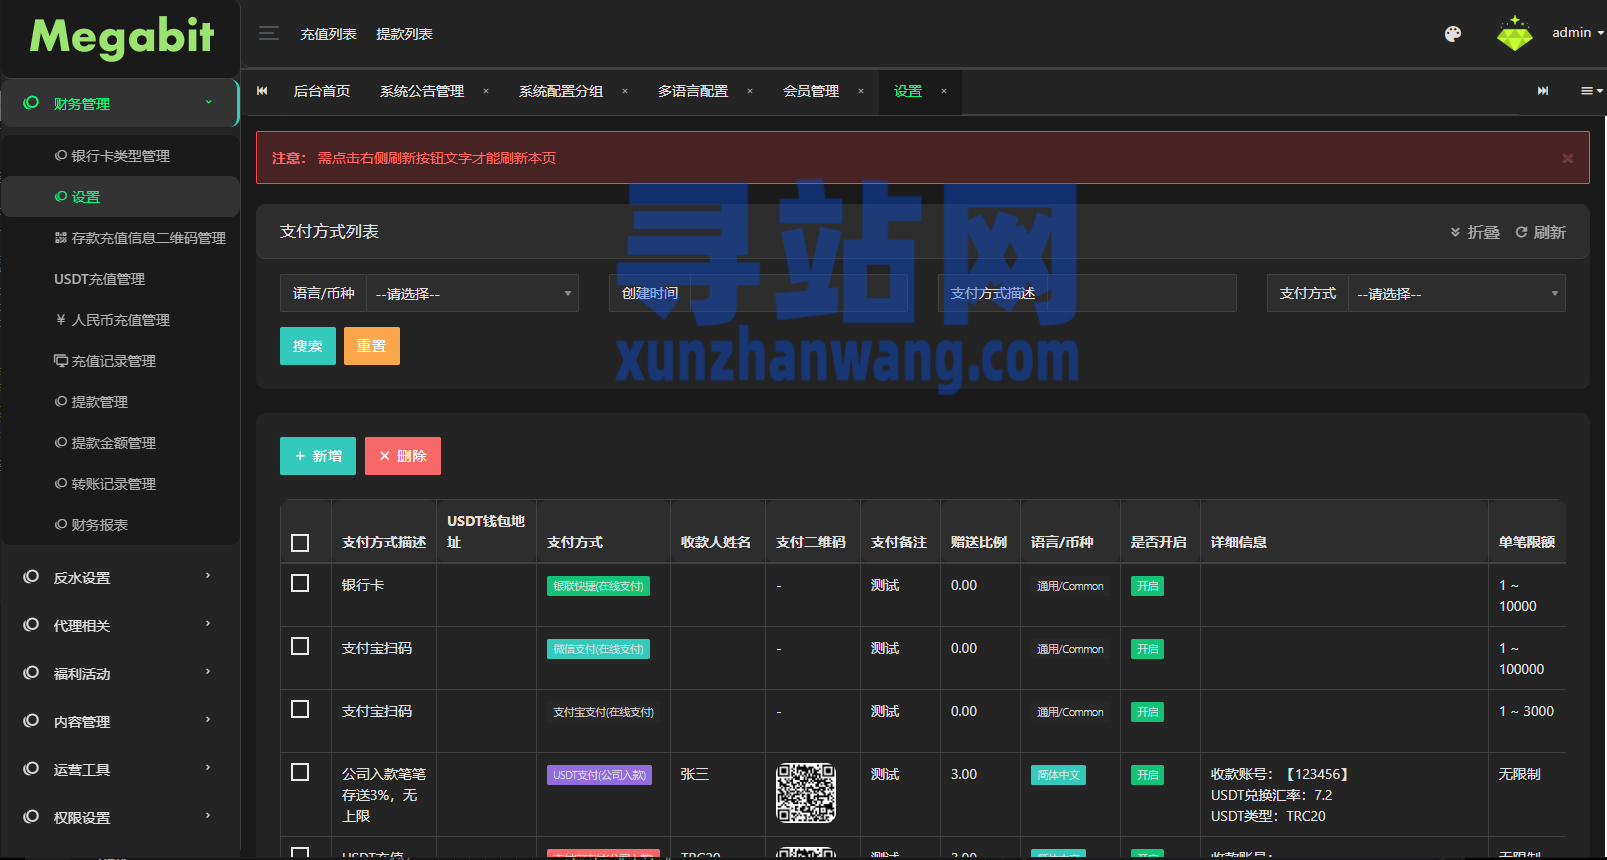Image resolution: width=1607 pixels, height=860 pixels.
Task: Check the 支付宝扫码 row with 1 ~ 3000 limit
Action: click(x=300, y=709)
